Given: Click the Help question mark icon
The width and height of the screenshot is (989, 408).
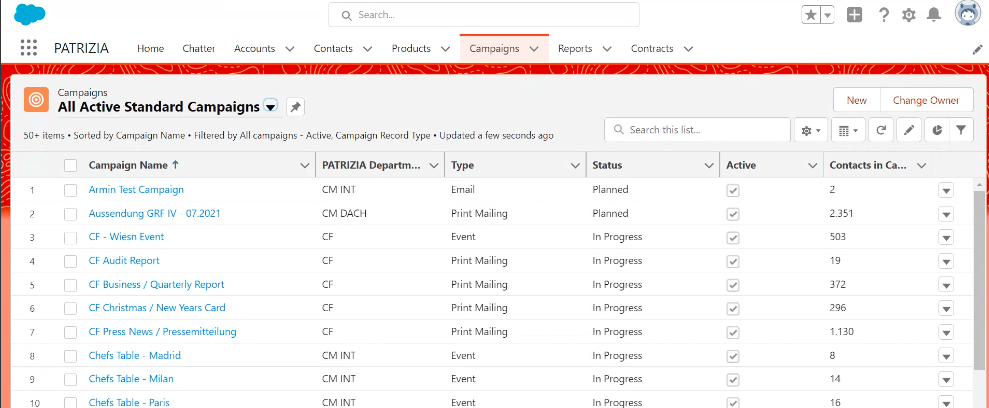Looking at the screenshot, I should click(883, 14).
